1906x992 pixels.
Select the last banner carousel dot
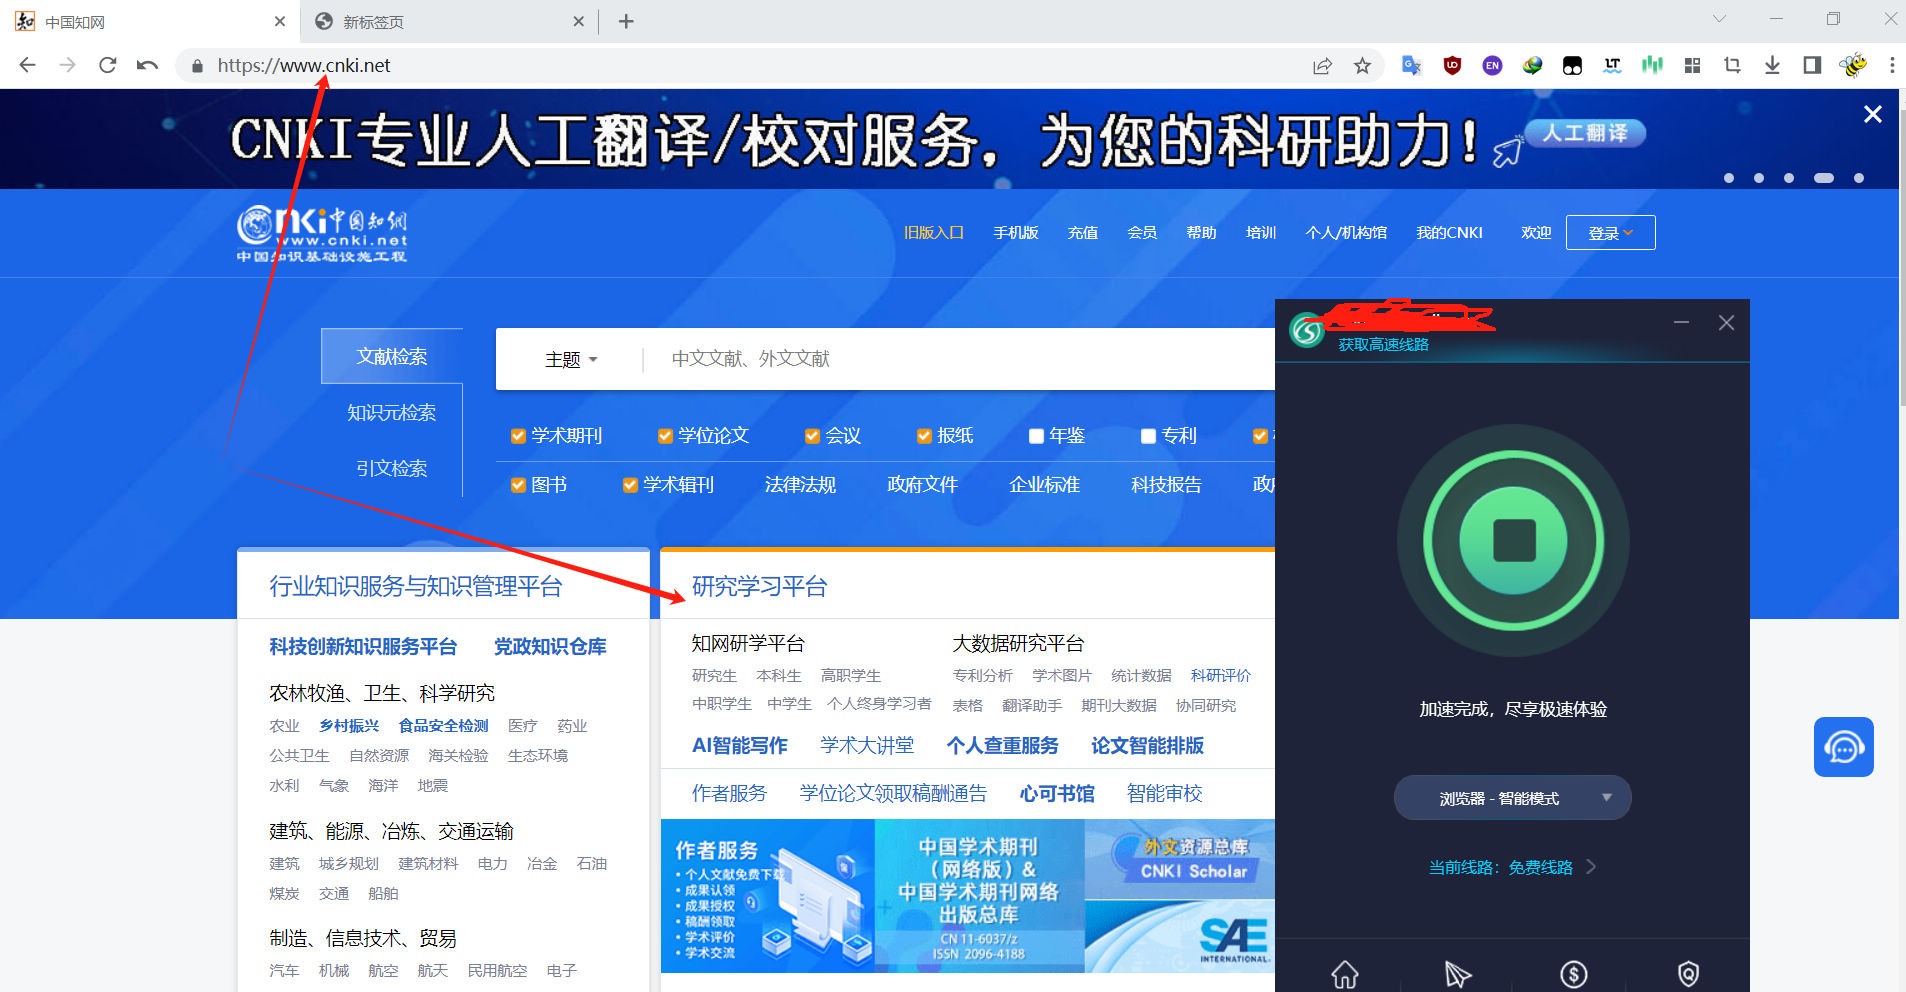pos(1859,178)
